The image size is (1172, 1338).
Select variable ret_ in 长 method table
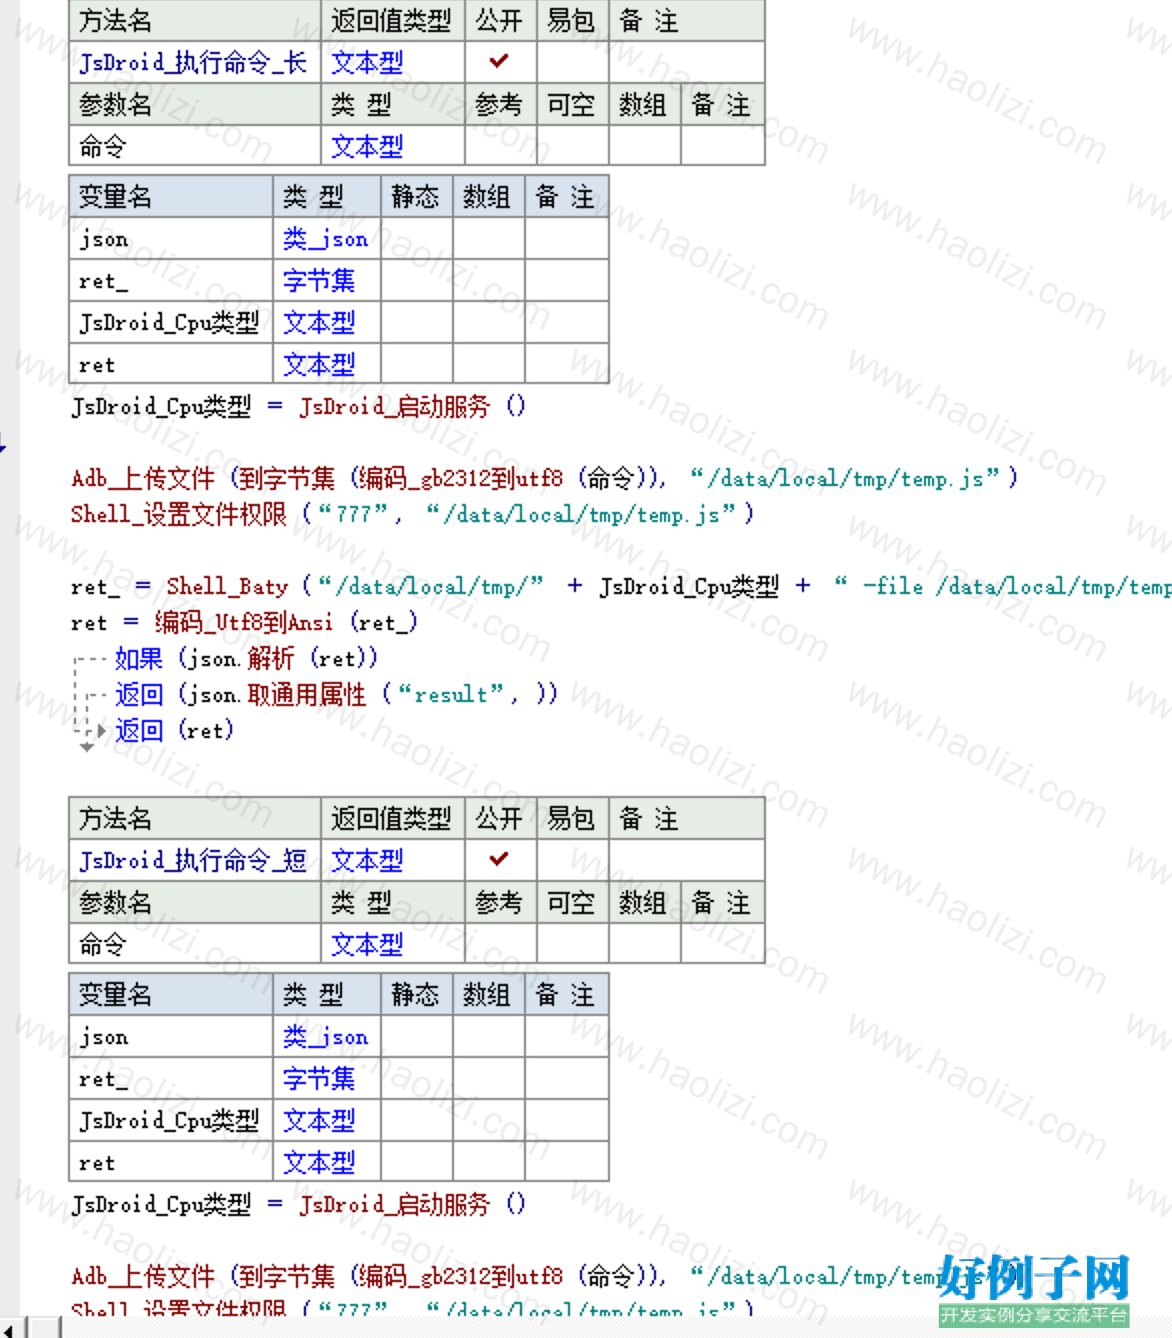103,281
